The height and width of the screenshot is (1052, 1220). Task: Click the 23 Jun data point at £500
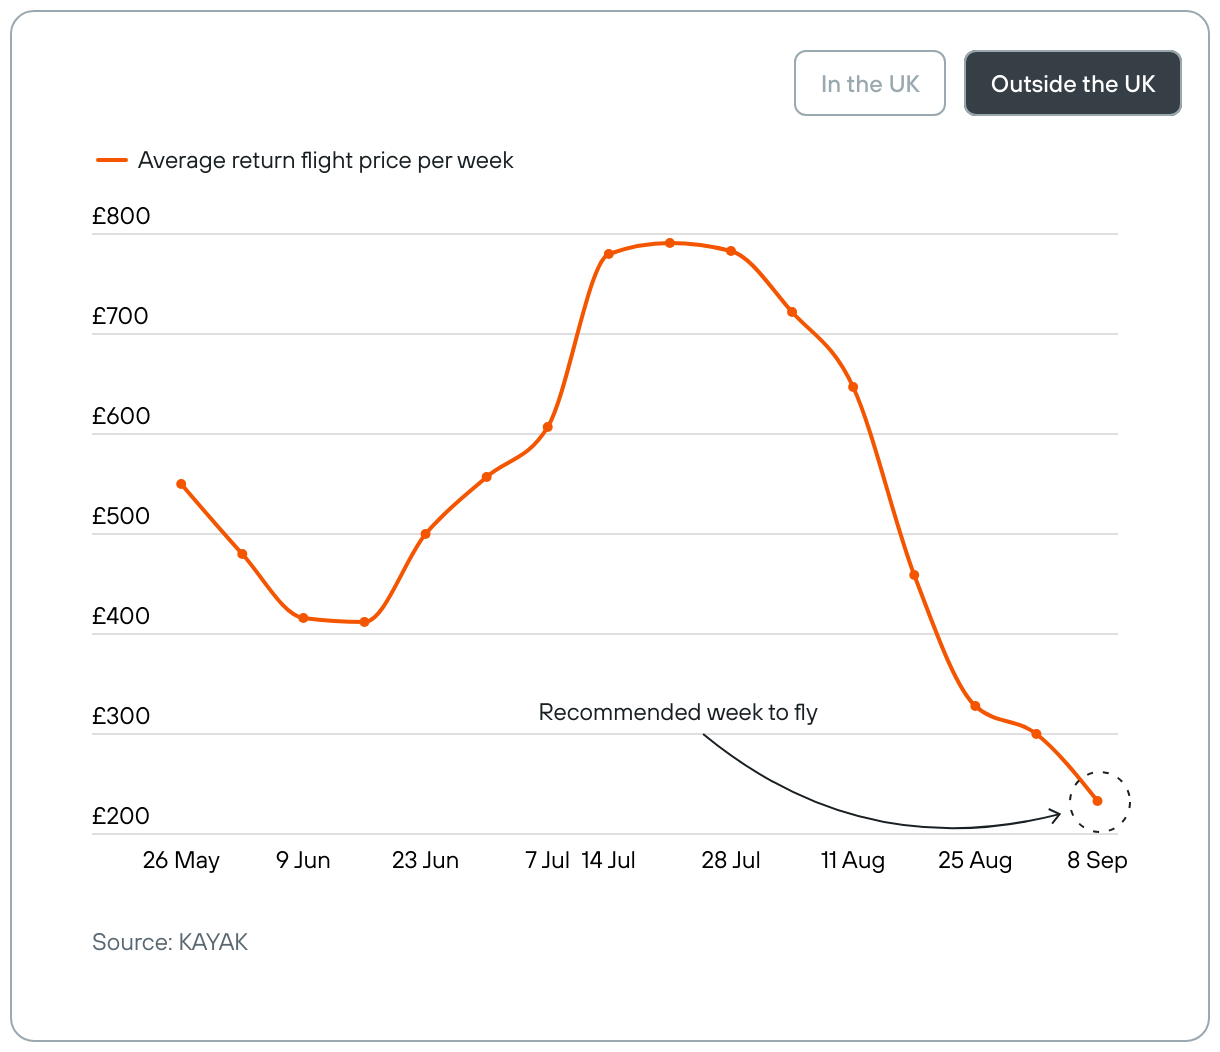pyautogui.click(x=426, y=534)
